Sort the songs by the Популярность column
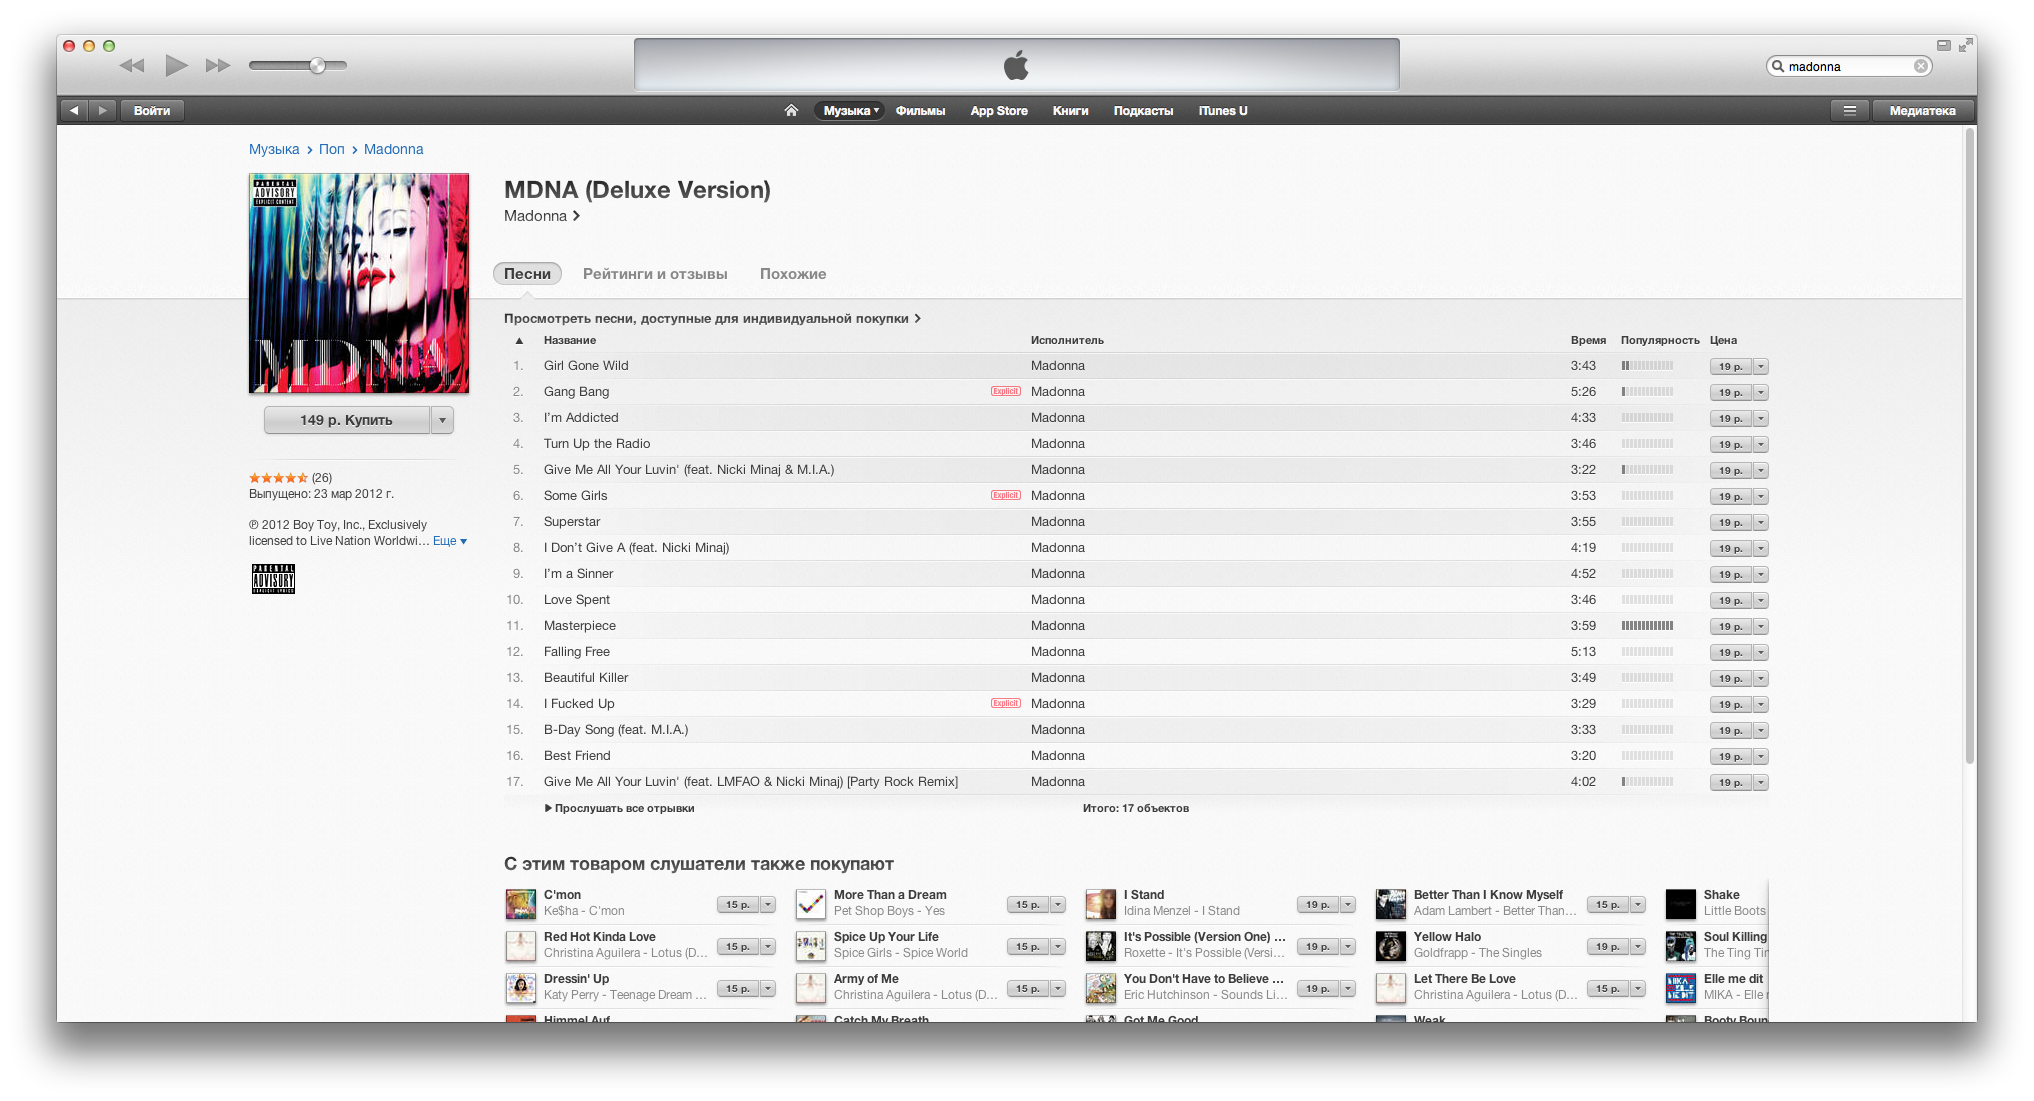Viewport: 2034px width, 1101px height. tap(1659, 341)
